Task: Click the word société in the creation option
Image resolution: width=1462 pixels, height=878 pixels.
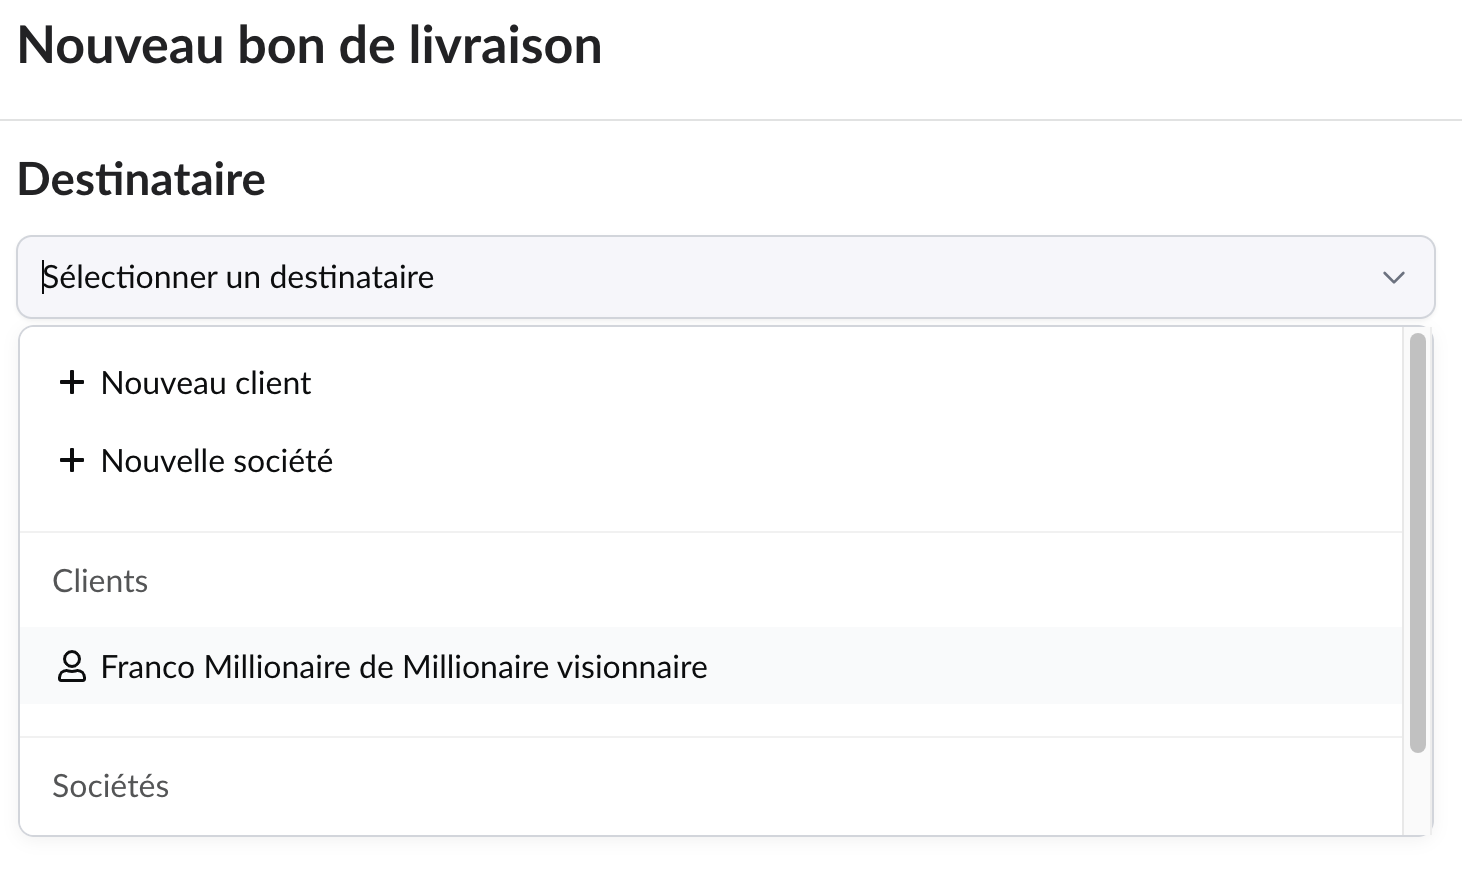Action: tap(285, 461)
